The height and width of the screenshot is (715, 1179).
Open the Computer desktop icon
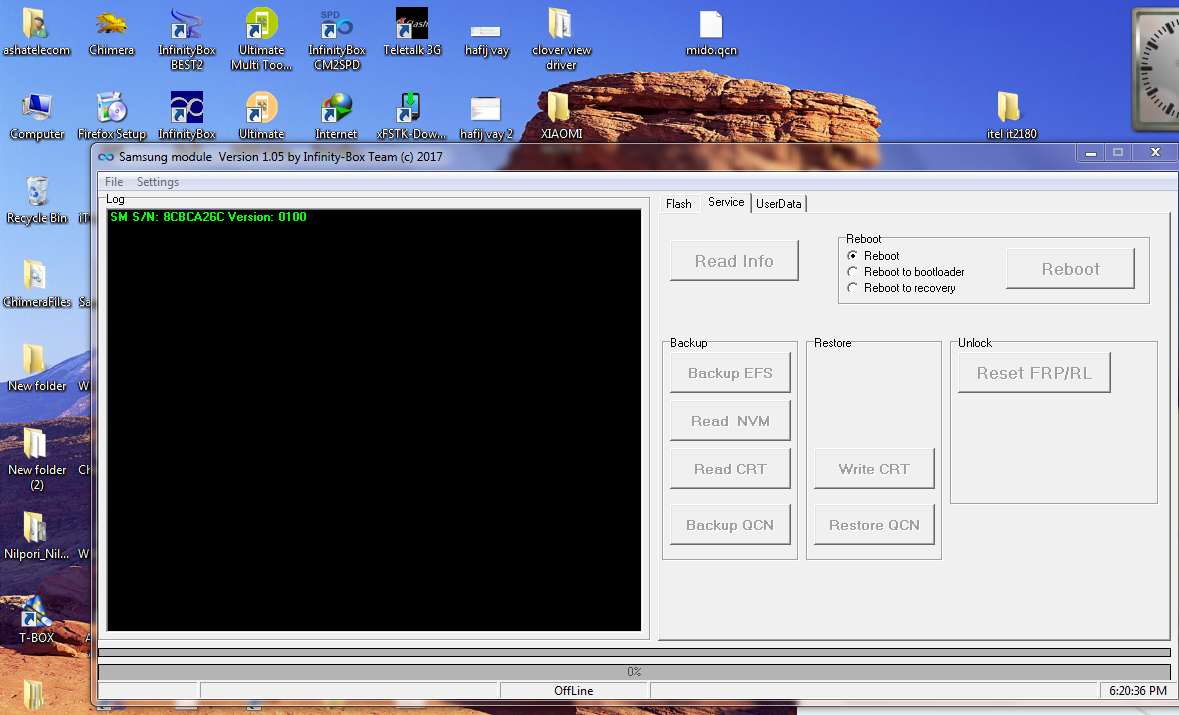(x=37, y=117)
